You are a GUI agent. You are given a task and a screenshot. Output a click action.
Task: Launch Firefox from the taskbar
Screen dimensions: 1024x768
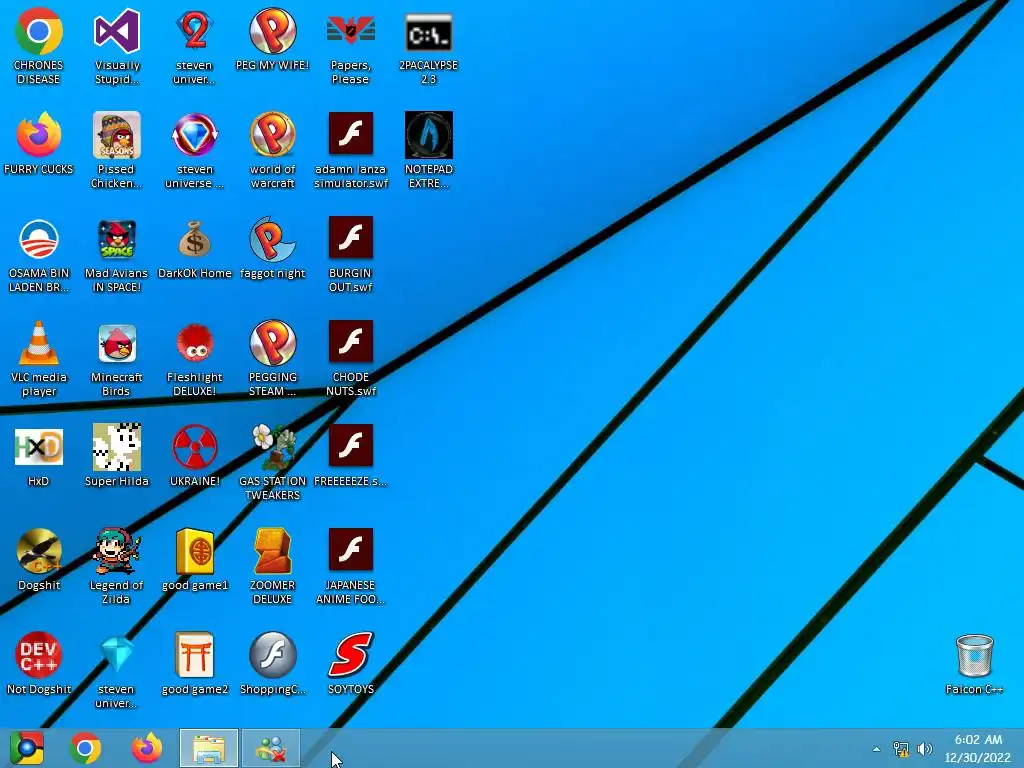(147, 748)
